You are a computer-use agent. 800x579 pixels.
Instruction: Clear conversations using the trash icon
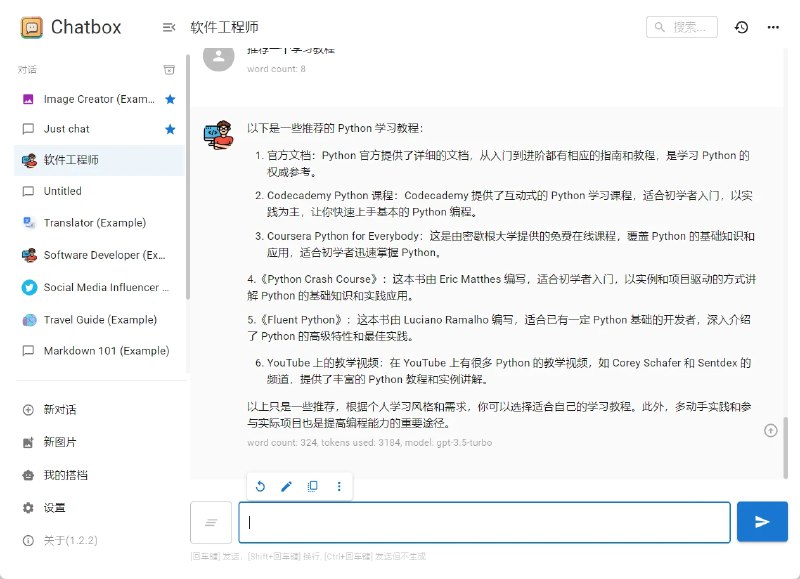pos(170,70)
